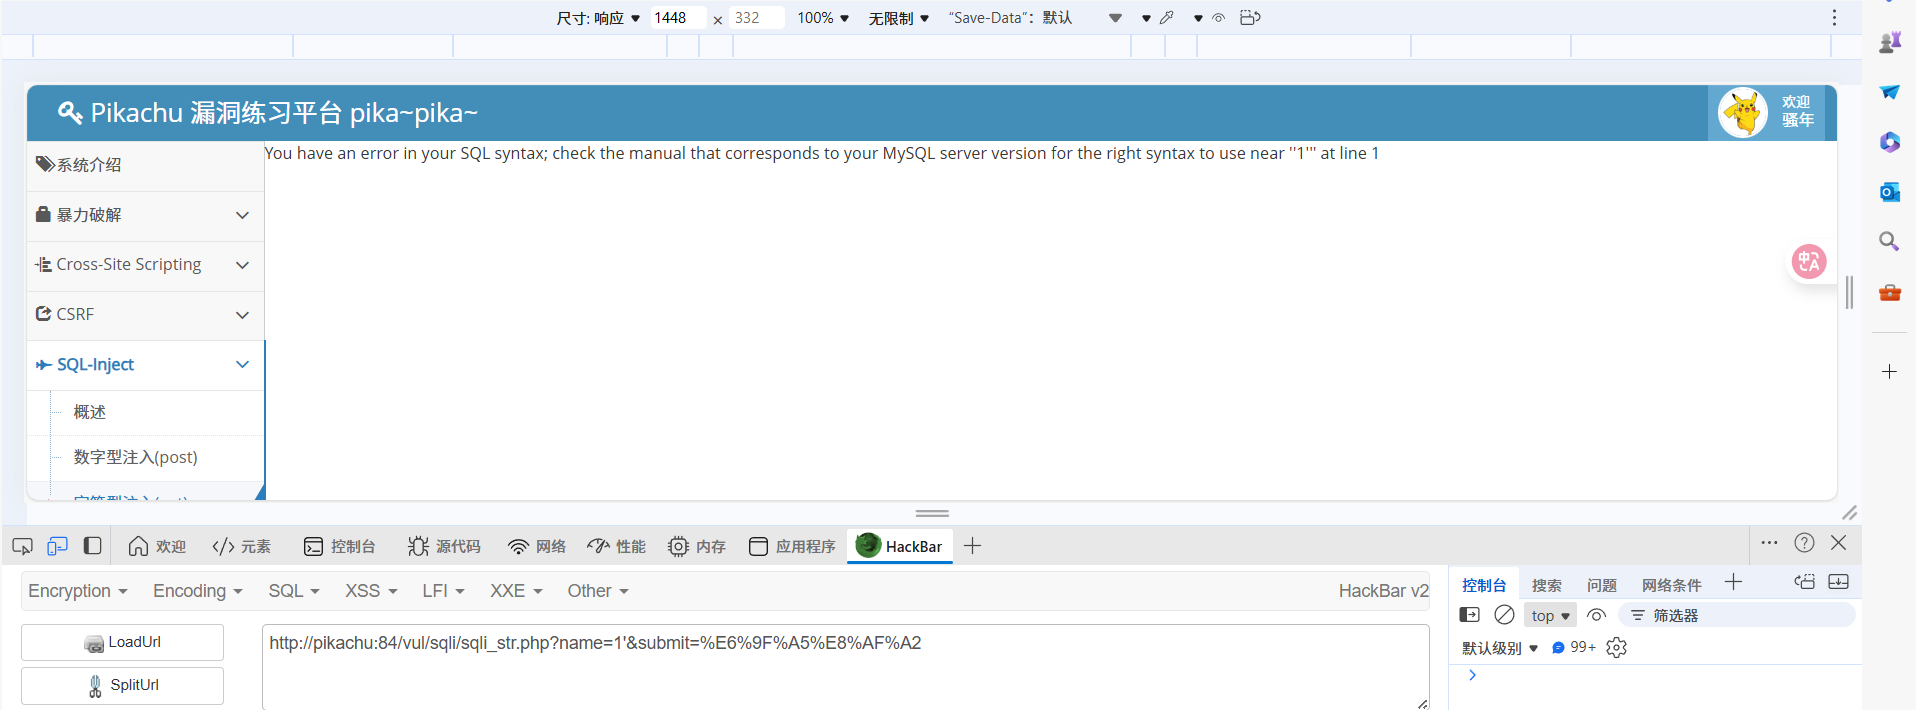
Task: Open the Encoding dropdown in HackBar
Action: coord(198,591)
